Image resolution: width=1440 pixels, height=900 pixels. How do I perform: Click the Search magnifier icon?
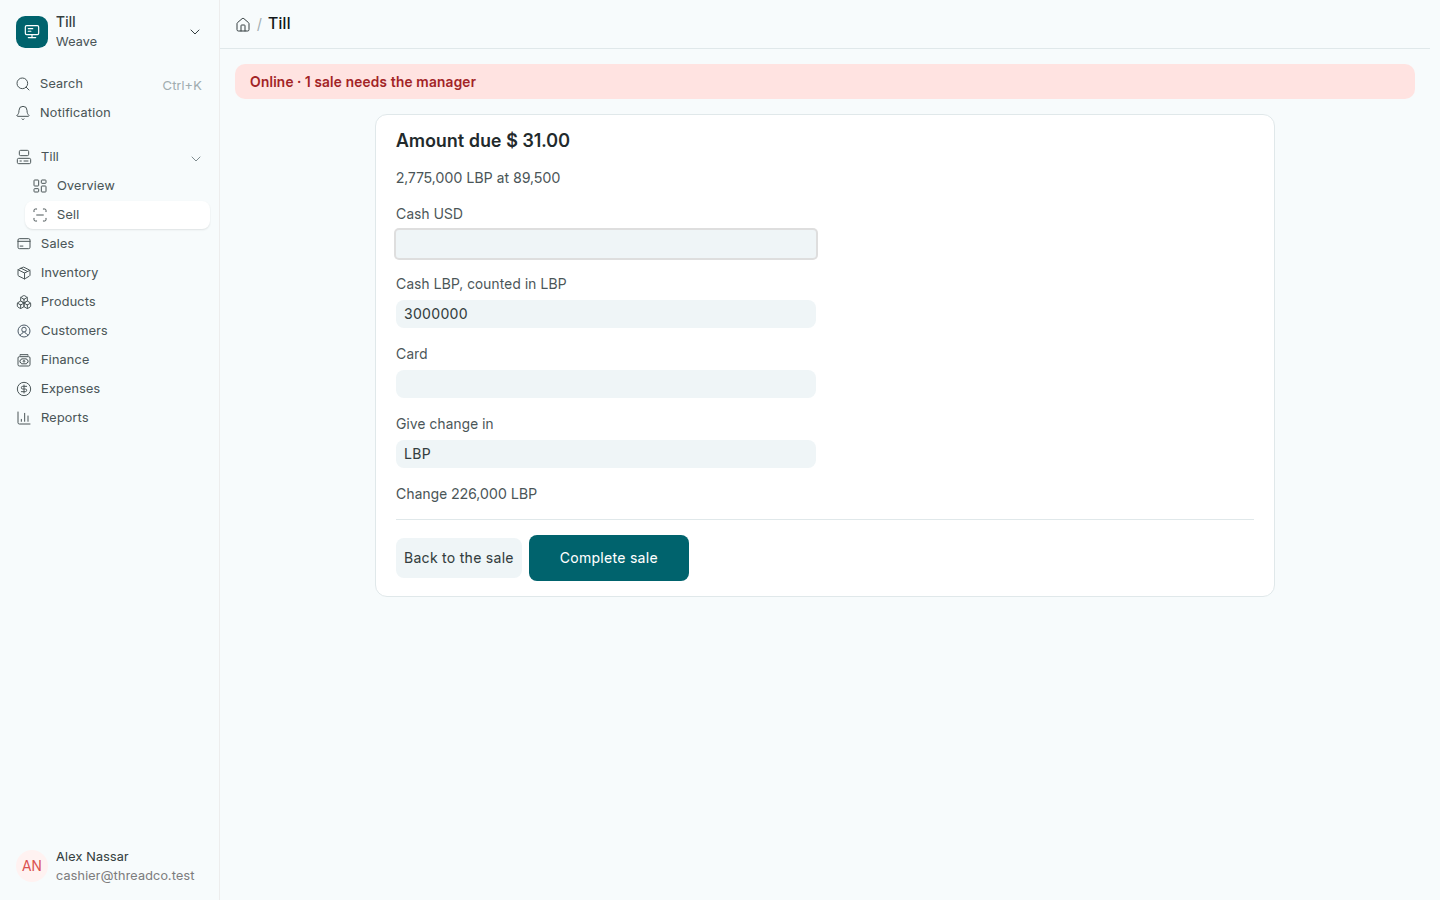[x=23, y=84]
